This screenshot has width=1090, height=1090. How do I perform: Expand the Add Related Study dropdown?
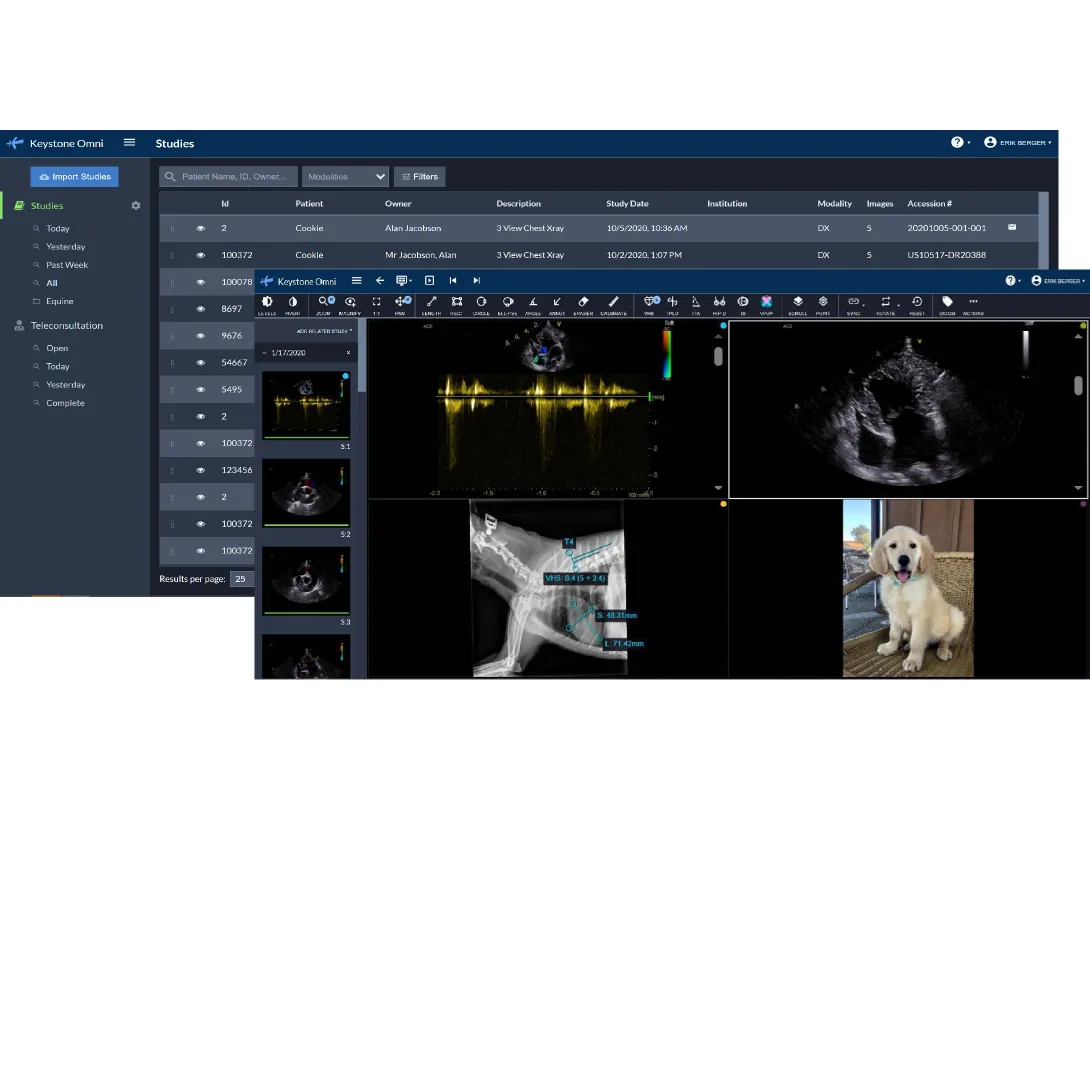324,330
